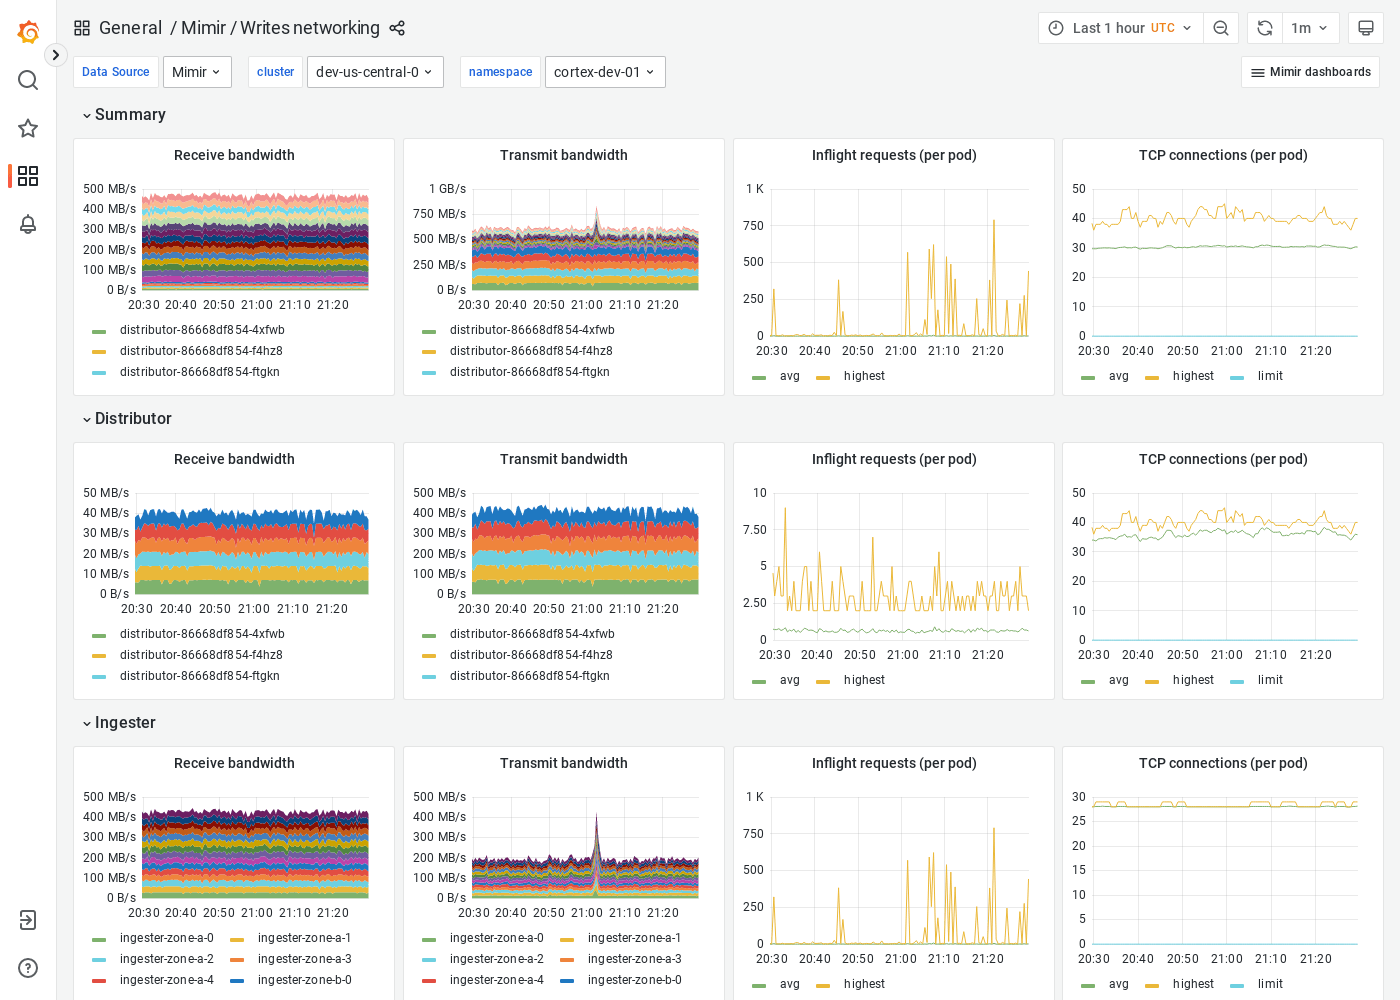The height and width of the screenshot is (1000, 1400).
Task: Toggle distributor-86668df854-4xfwb series in Receive bandwidth
Action: coord(203,329)
